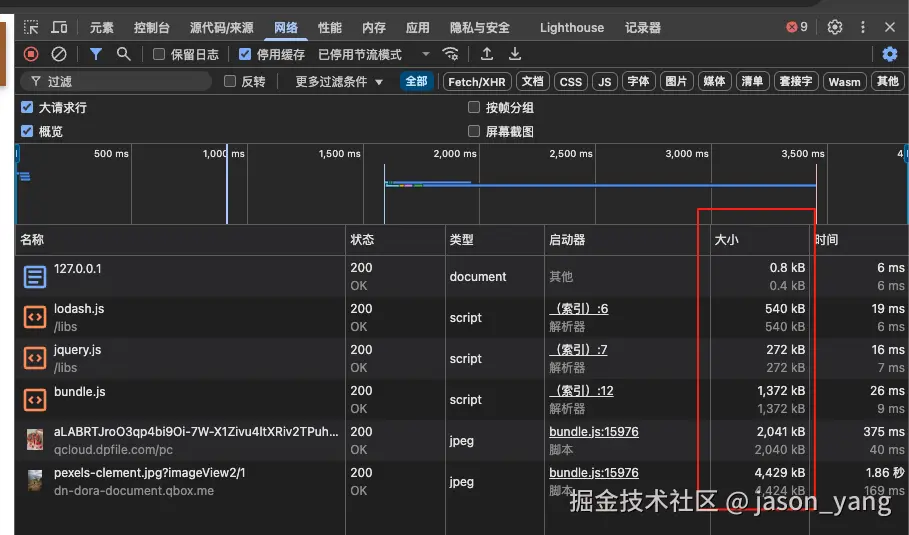Open network conditions wifi icon

click(450, 54)
